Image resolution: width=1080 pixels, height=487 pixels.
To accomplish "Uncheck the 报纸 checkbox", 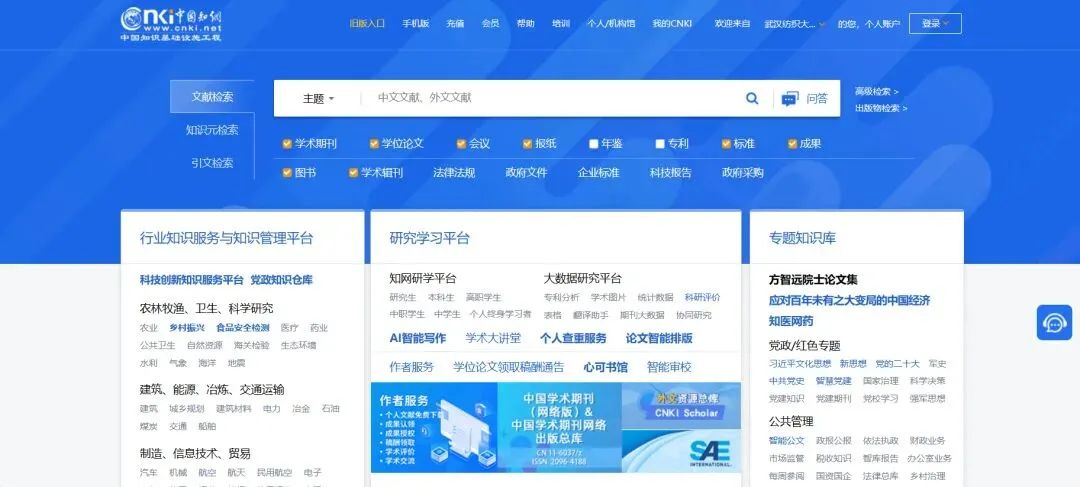I will tap(528, 144).
